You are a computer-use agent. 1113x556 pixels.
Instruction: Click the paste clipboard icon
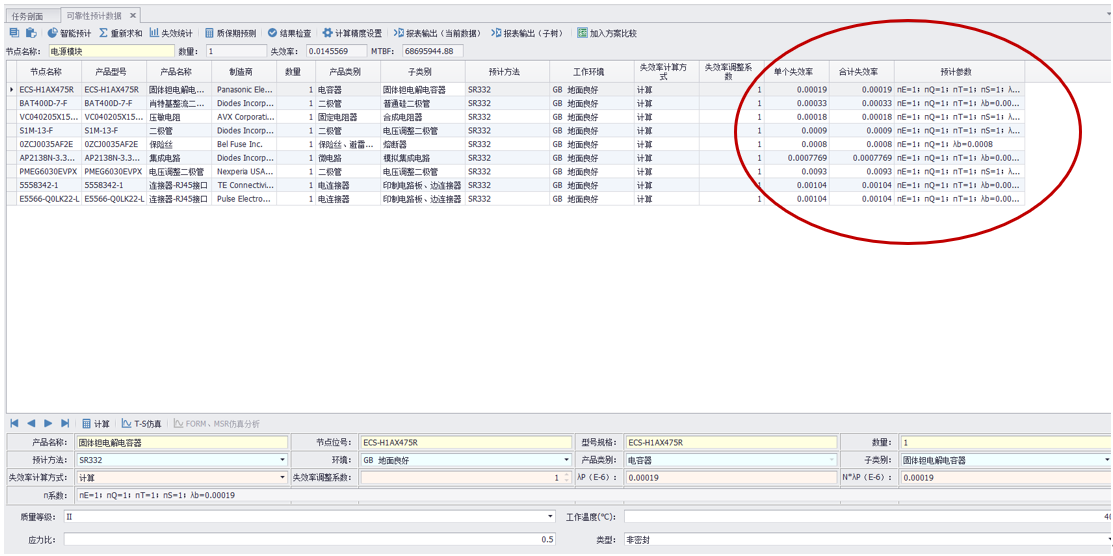[x=31, y=33]
